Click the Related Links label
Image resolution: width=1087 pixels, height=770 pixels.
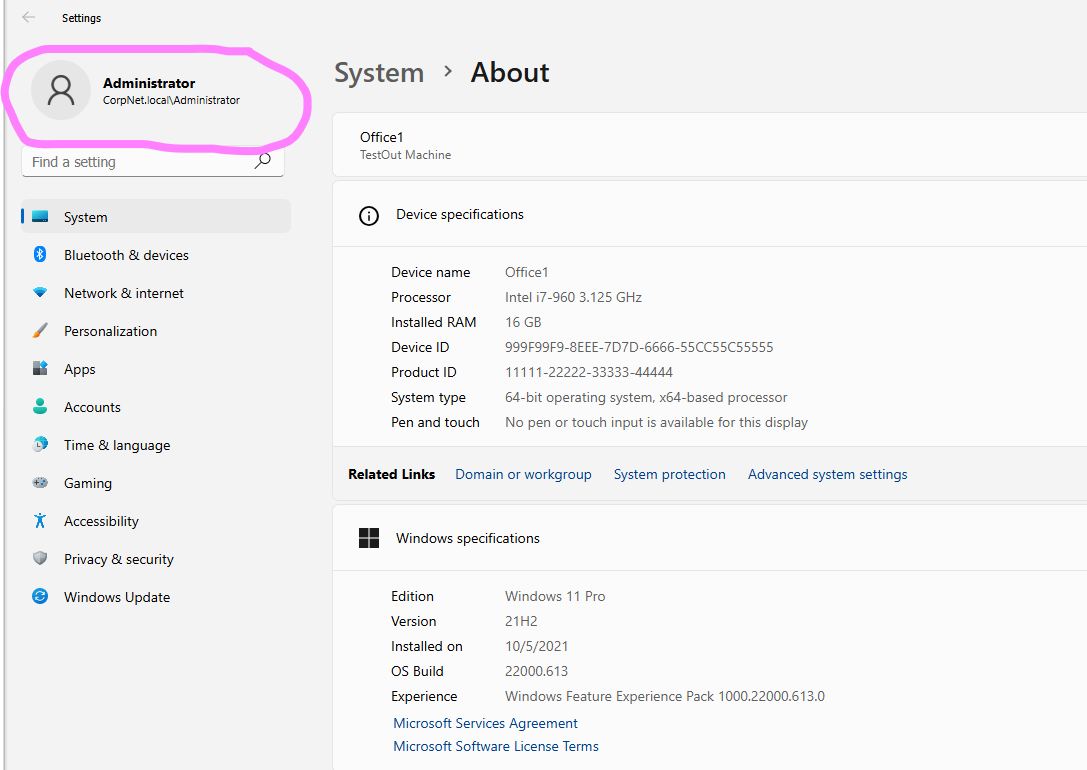(392, 474)
